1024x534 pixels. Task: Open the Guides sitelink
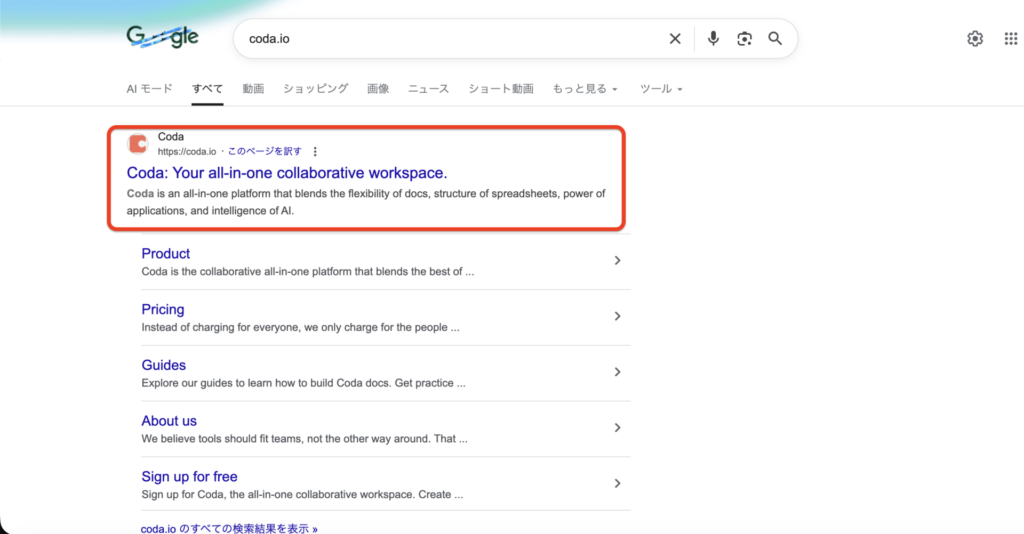(x=163, y=365)
